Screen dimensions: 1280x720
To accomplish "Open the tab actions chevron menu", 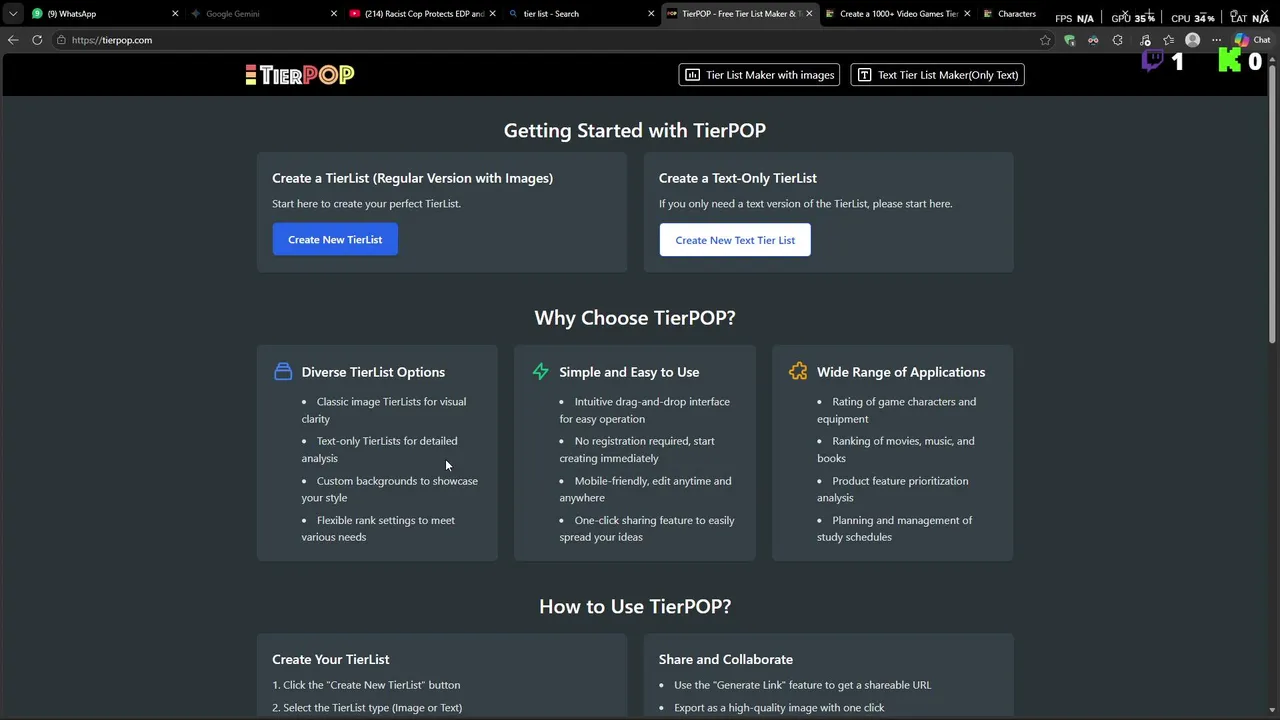I will 13,14.
